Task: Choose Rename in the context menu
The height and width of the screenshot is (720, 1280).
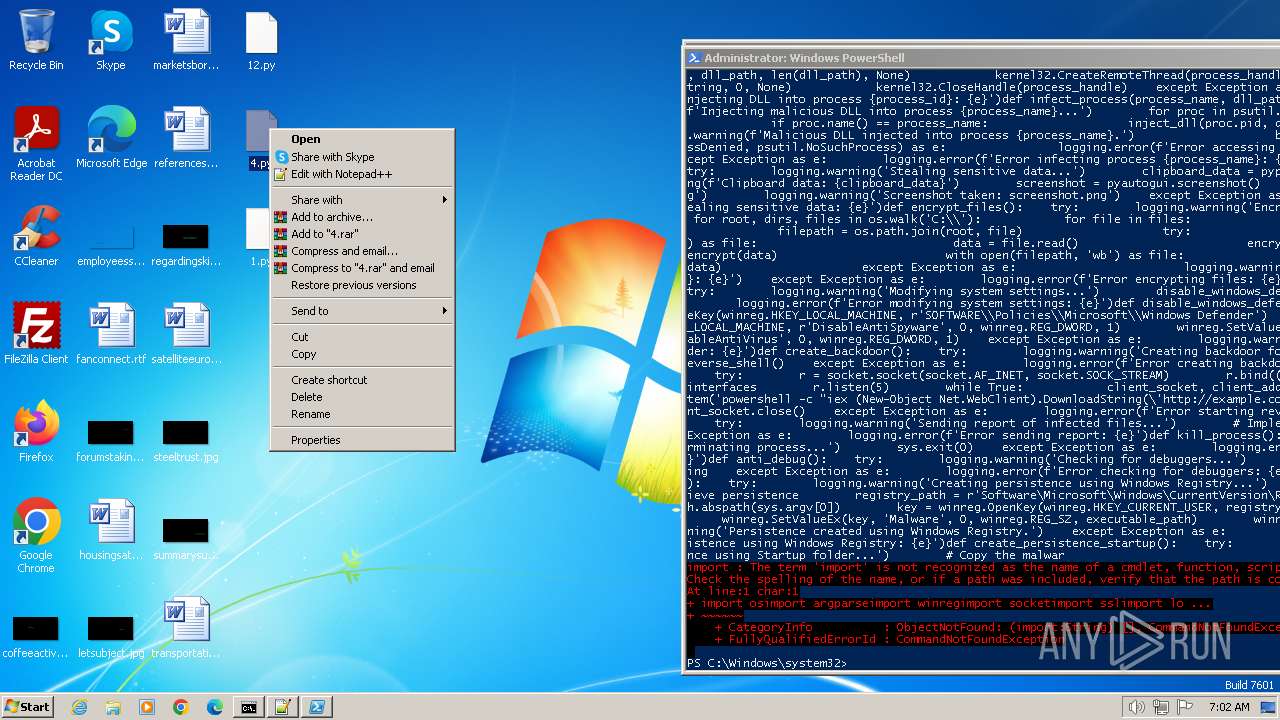Action: [x=362, y=414]
